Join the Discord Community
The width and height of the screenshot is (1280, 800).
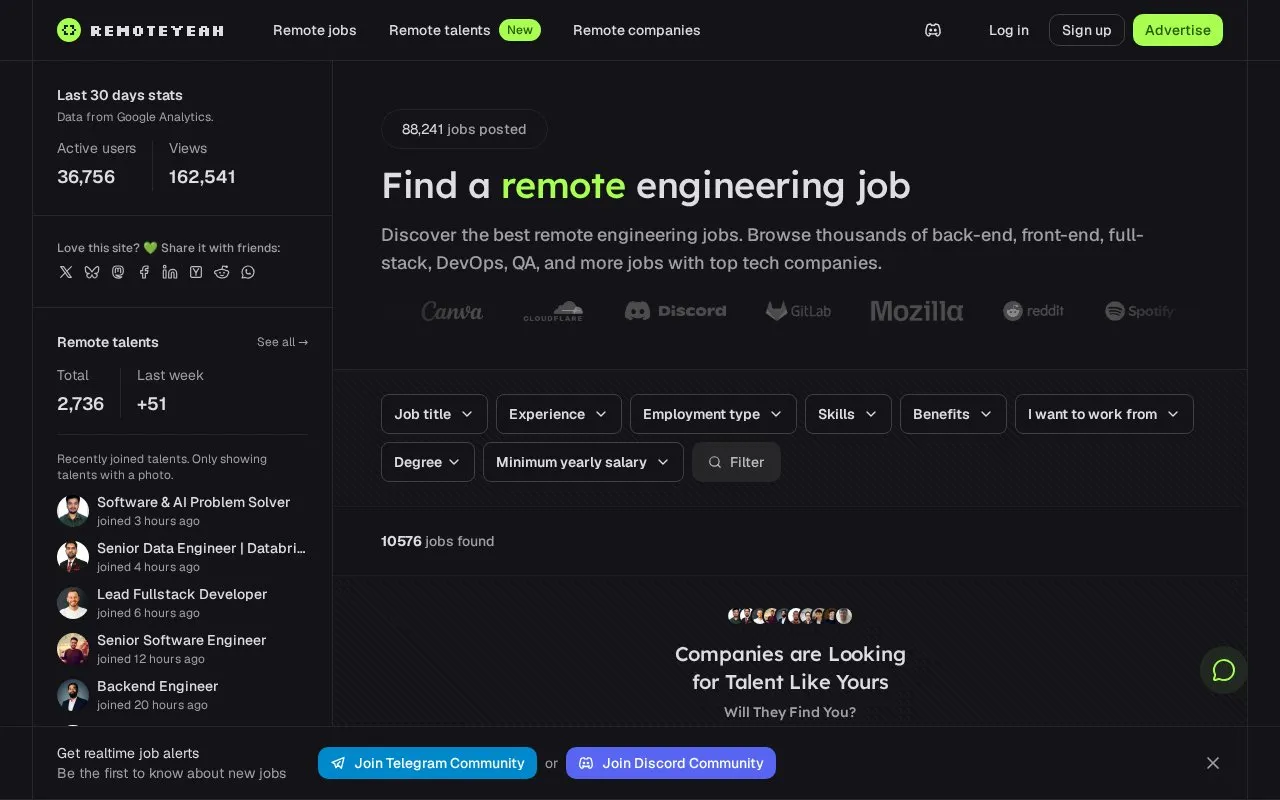[x=671, y=763]
